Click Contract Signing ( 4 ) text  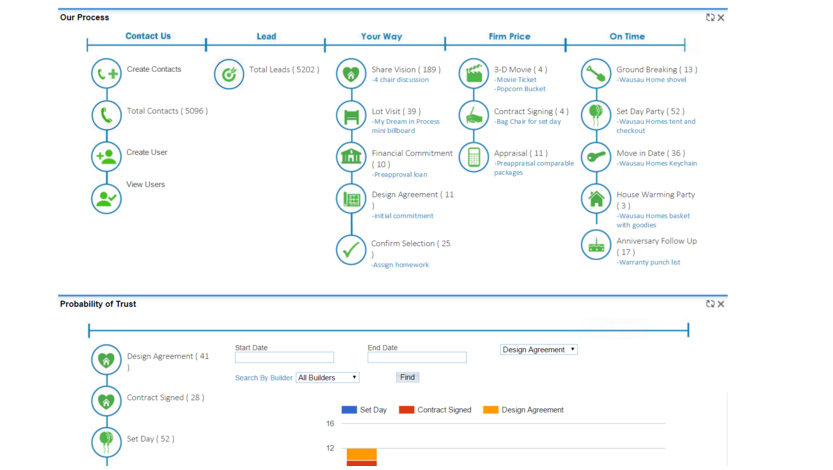531,111
